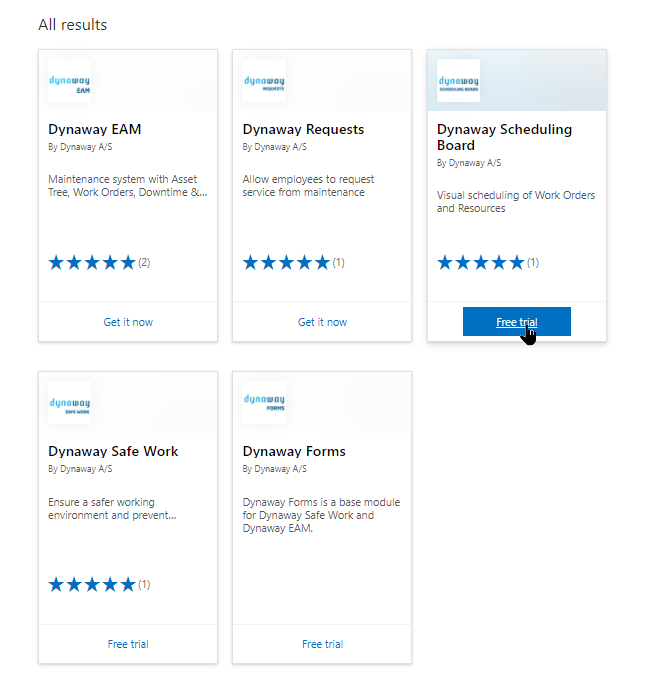Click the Dynaway Forms logo icon
Screen dimensions: 657x700
(263, 403)
